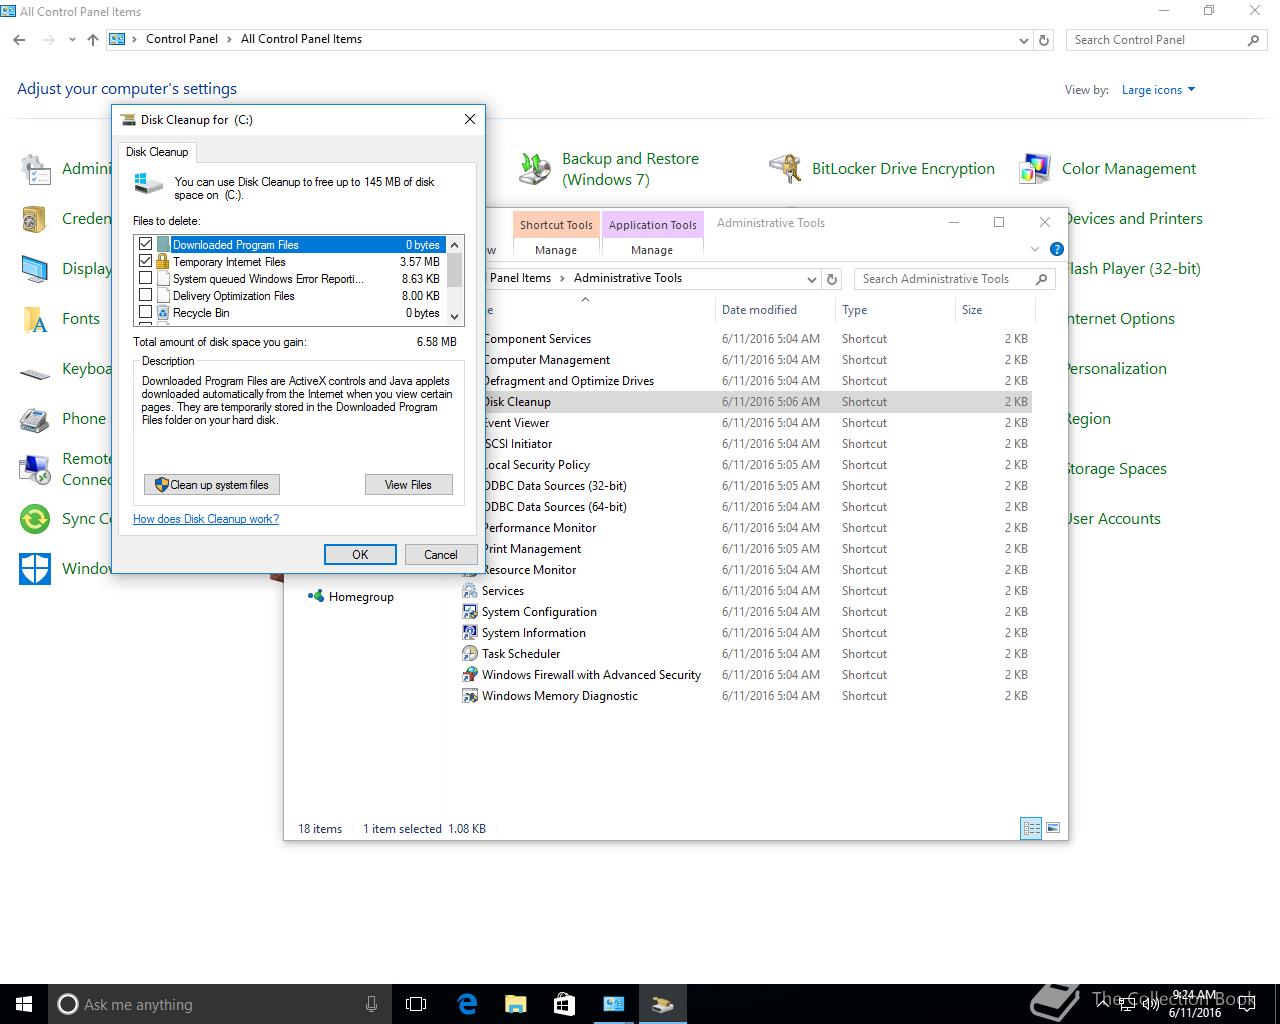1280x1024 pixels.
Task: Open the Storage Spaces item
Action: tap(1115, 469)
